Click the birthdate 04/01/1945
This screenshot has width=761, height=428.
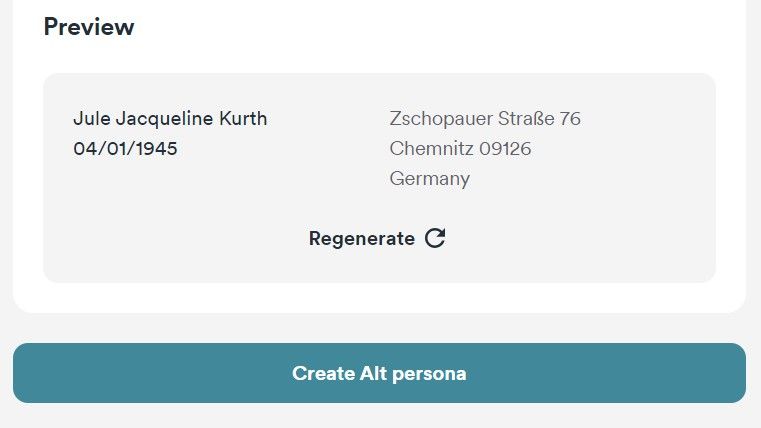(126, 149)
